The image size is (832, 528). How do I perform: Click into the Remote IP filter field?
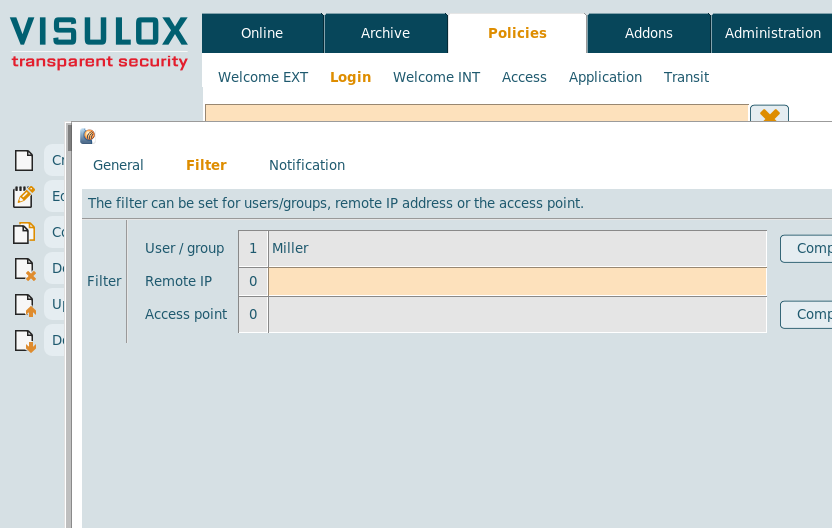pyautogui.click(x=517, y=282)
